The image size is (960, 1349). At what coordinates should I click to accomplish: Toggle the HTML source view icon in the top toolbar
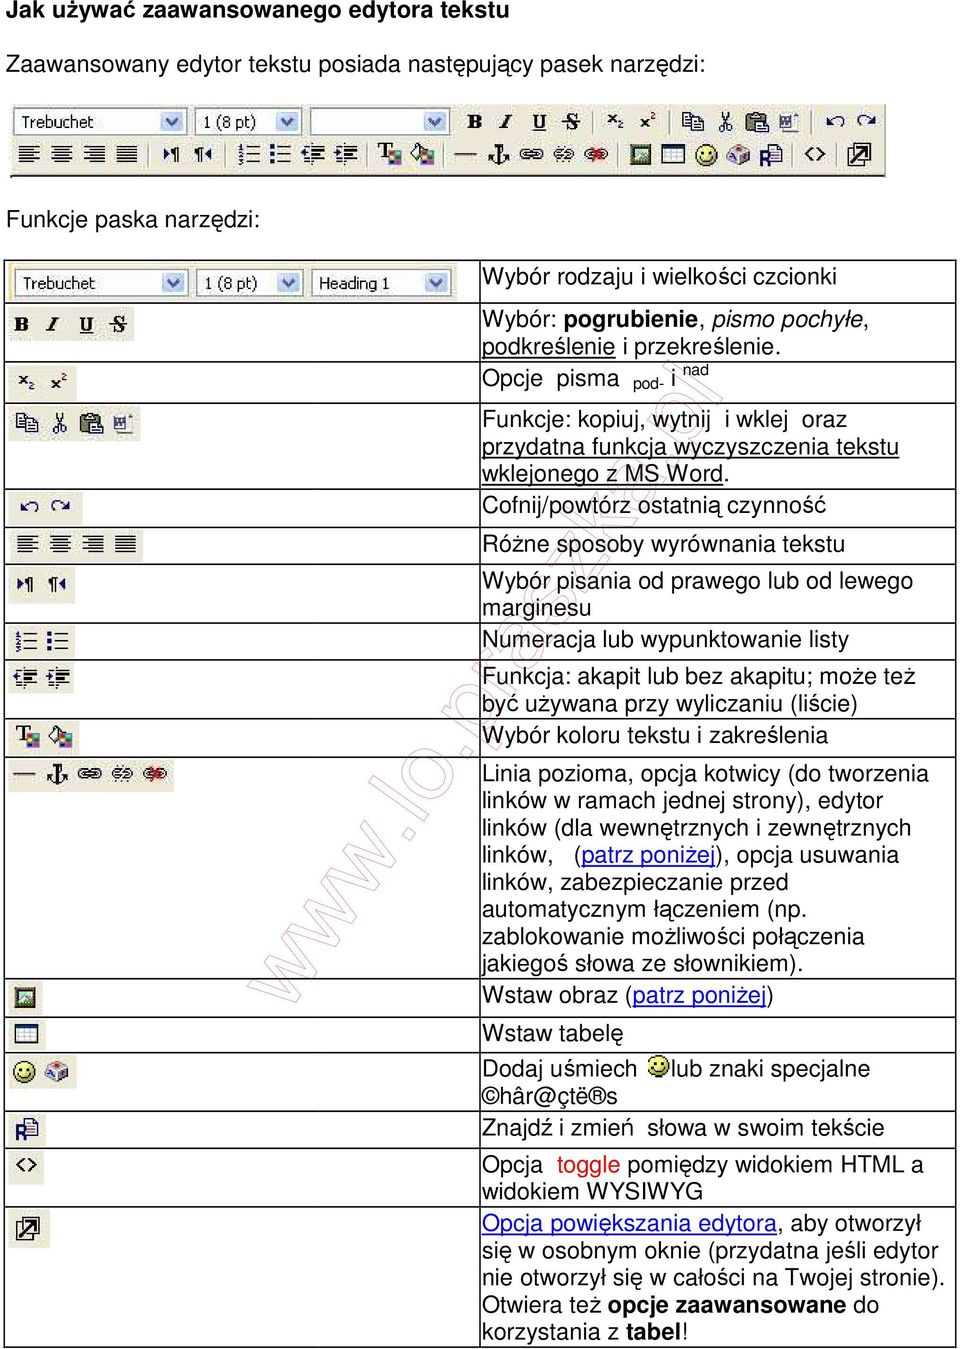pos(815,154)
